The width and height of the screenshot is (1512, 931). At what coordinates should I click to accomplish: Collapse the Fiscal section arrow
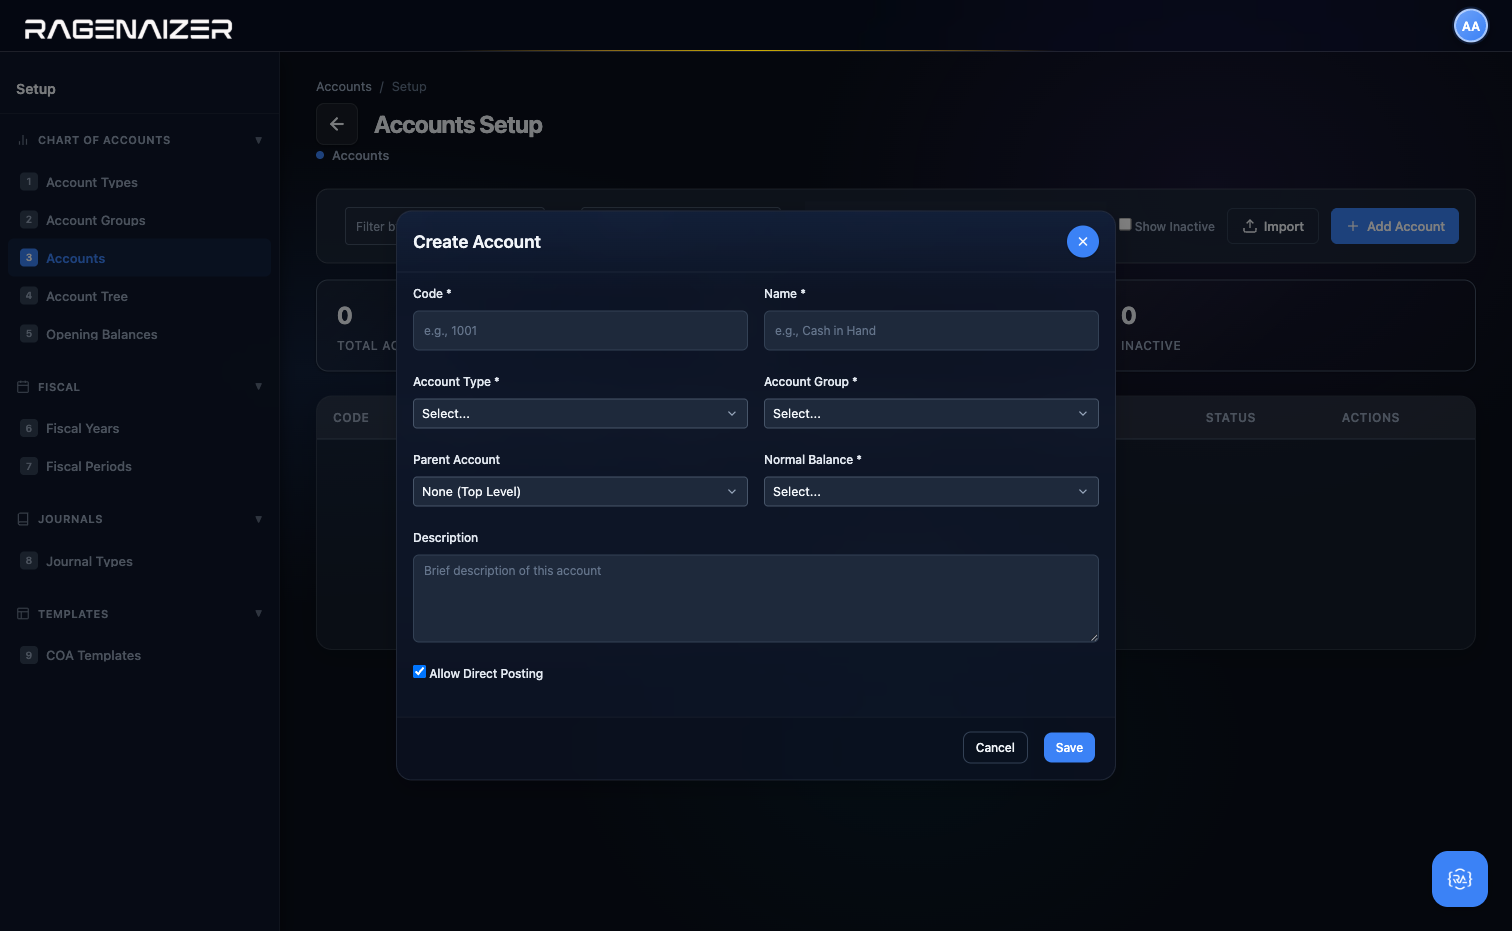(x=259, y=387)
